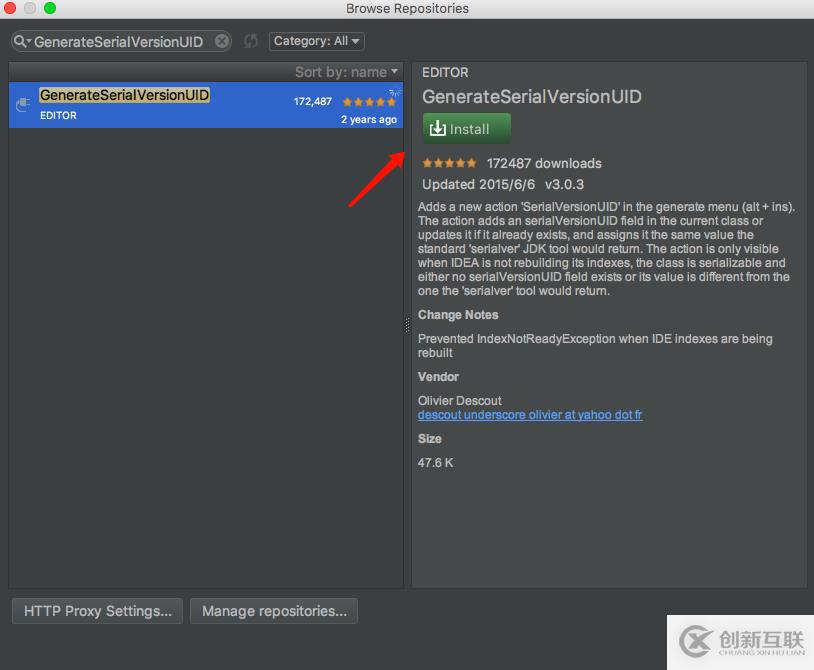Click the 'Size' heading
This screenshot has height=670, width=814.
430,439
